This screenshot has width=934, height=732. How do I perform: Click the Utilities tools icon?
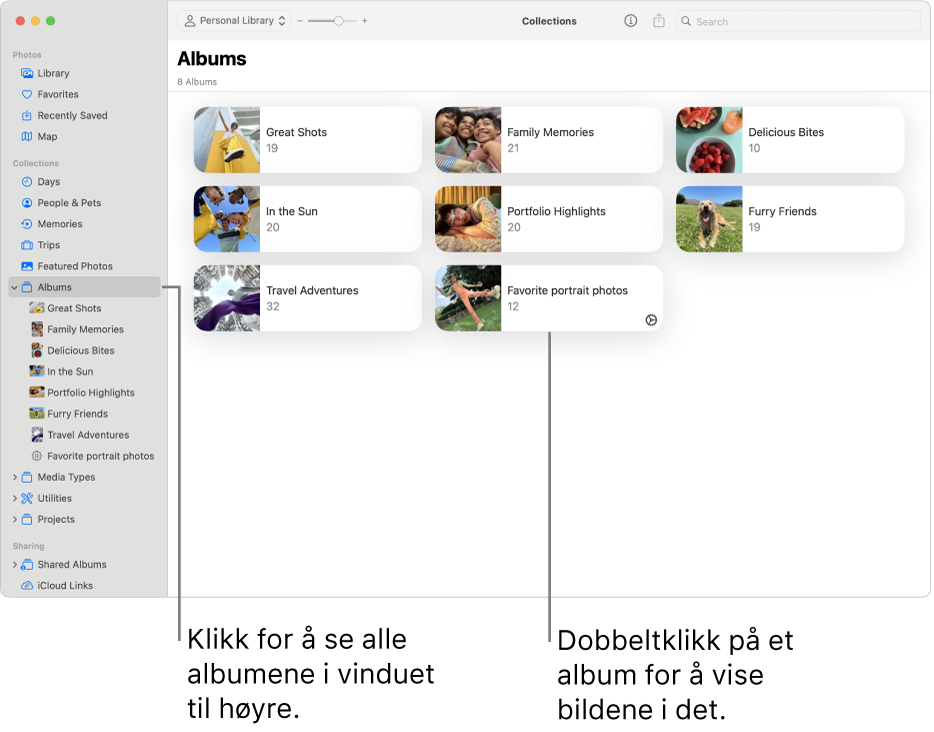(x=27, y=499)
